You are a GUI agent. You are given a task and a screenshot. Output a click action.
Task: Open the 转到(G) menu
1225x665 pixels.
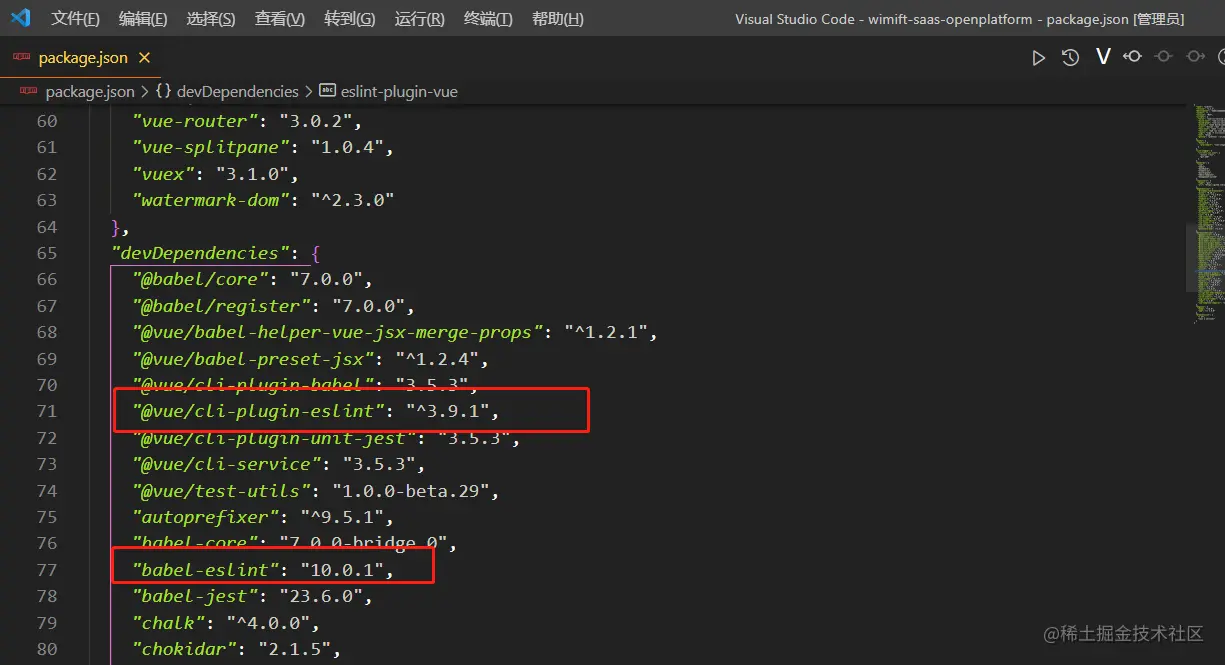pyautogui.click(x=350, y=19)
